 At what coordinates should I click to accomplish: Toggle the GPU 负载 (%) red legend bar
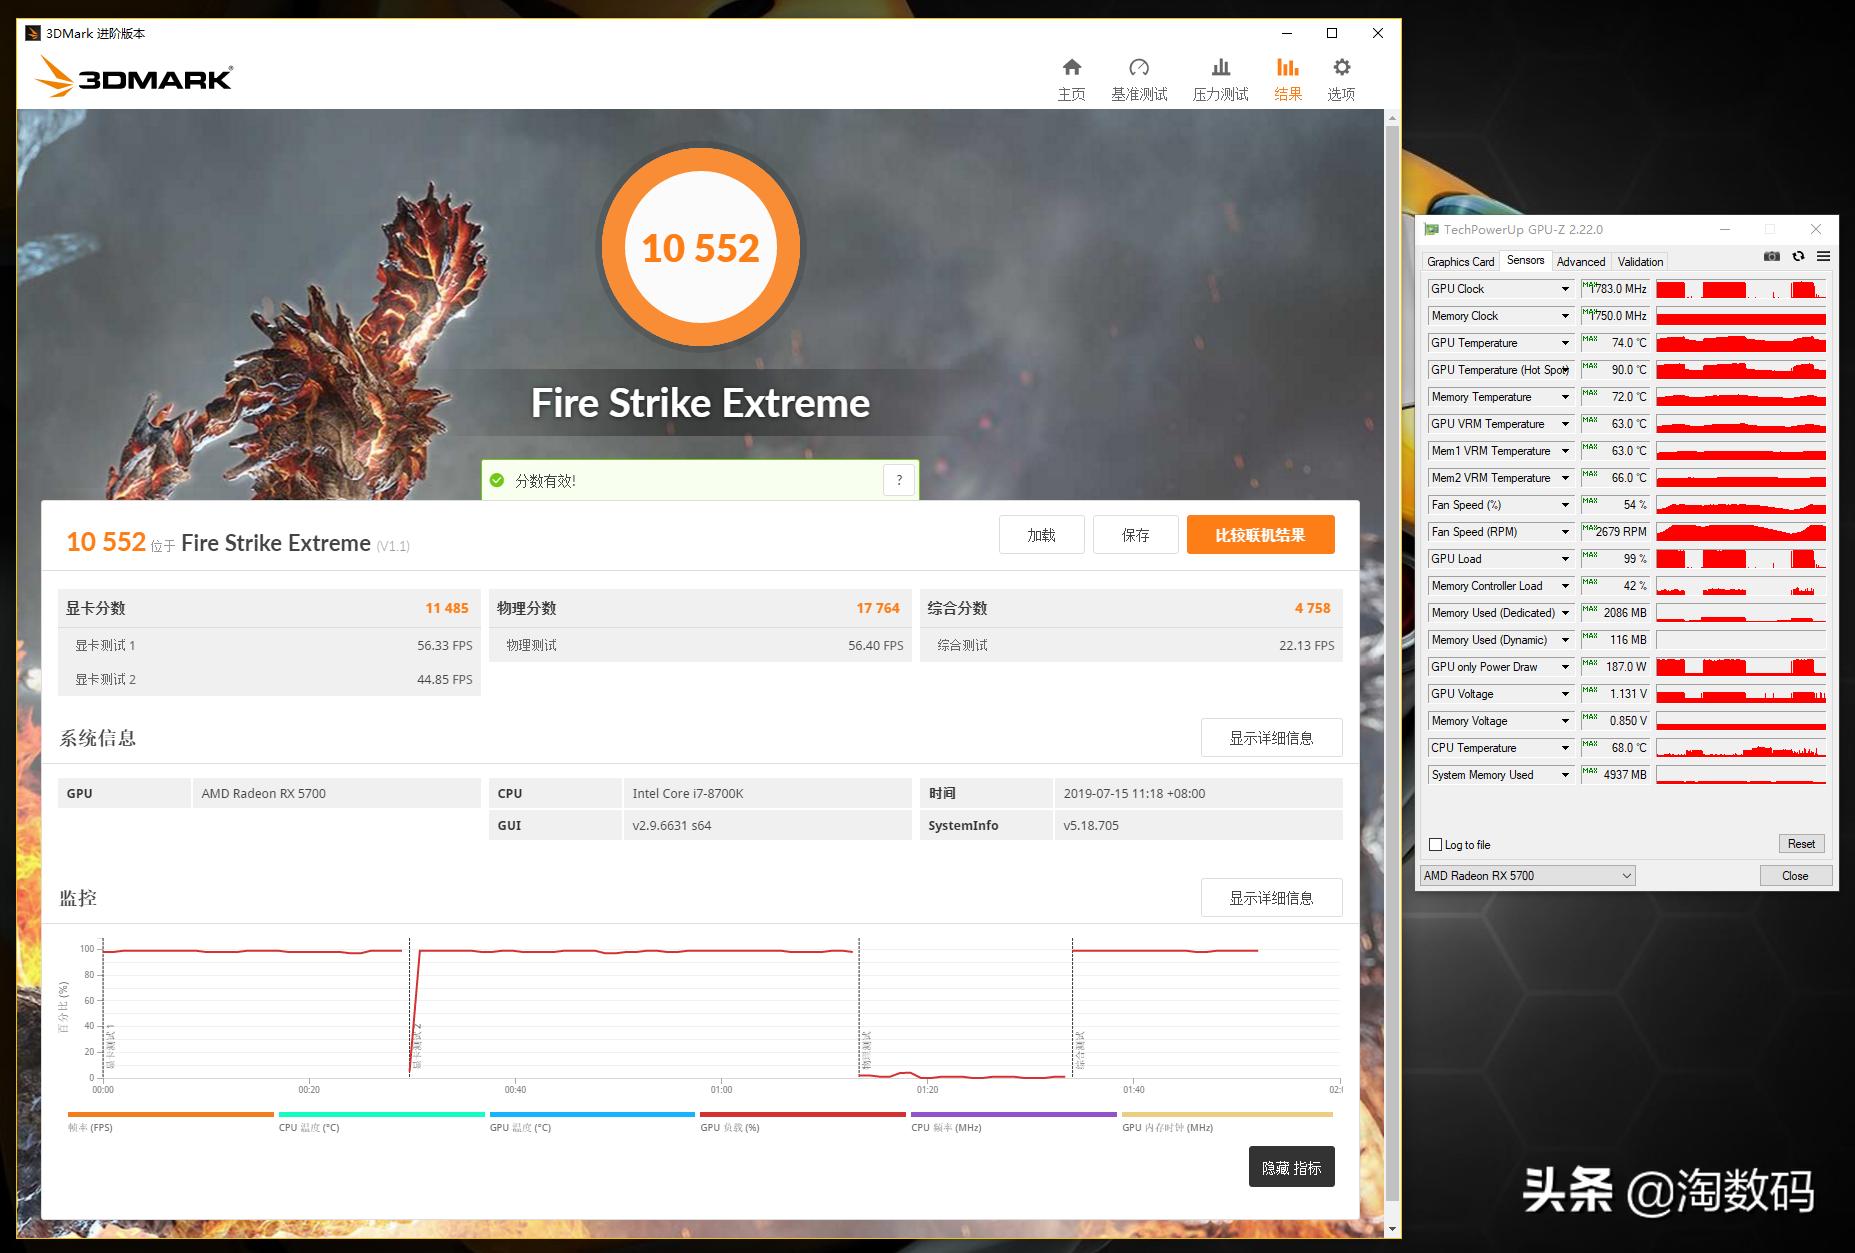[x=803, y=1114]
